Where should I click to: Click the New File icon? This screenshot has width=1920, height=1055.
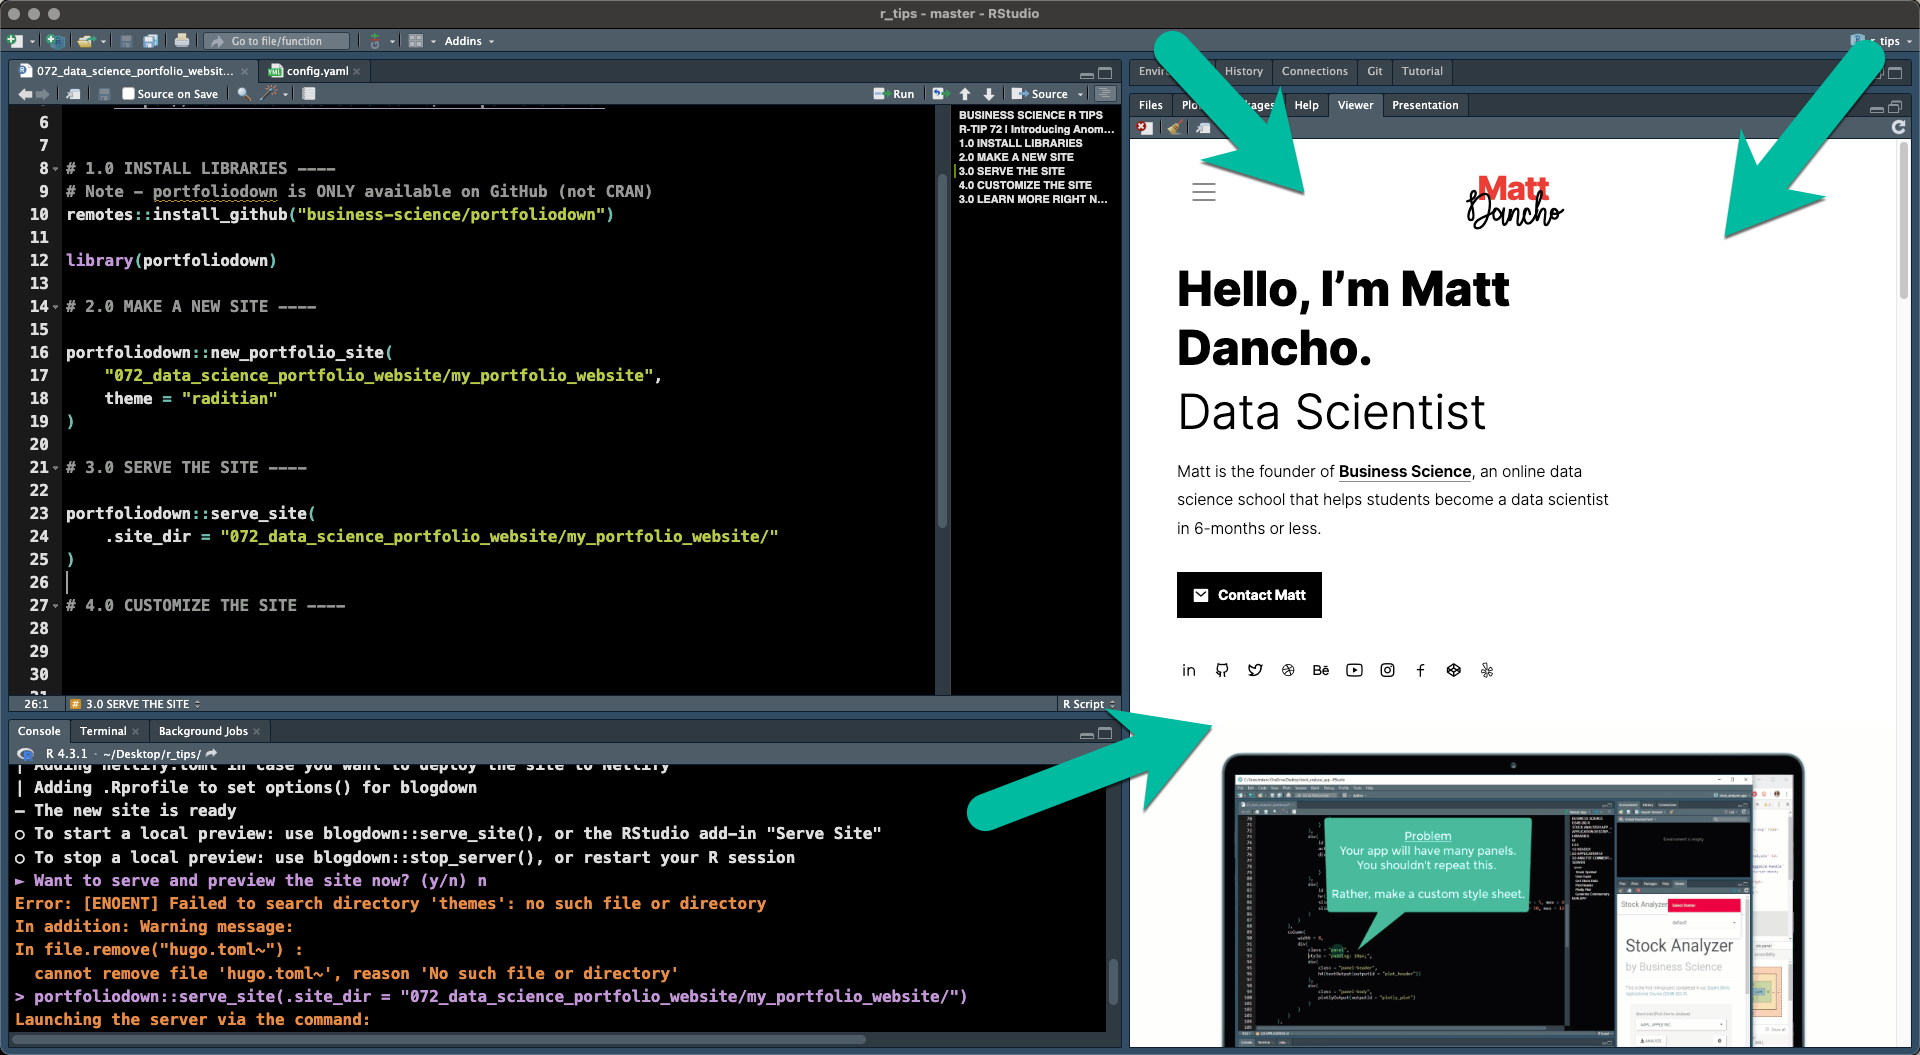[x=15, y=41]
